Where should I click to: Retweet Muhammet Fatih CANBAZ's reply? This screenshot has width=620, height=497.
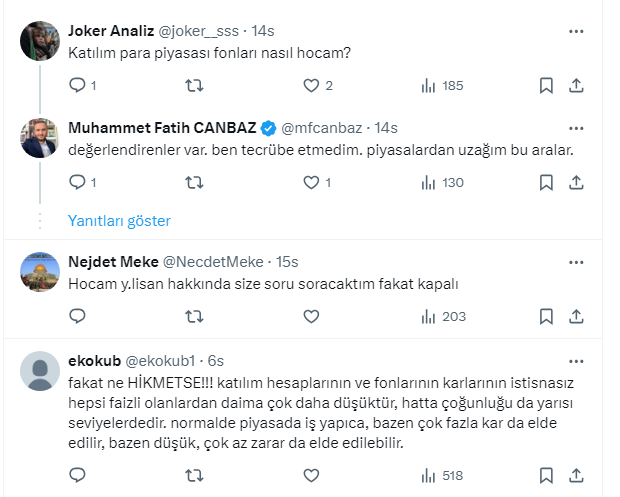194,182
